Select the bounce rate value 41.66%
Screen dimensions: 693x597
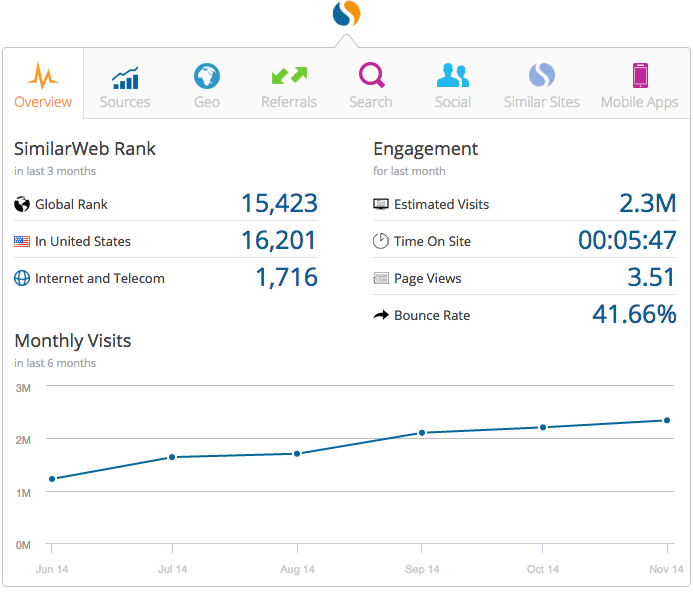(634, 315)
